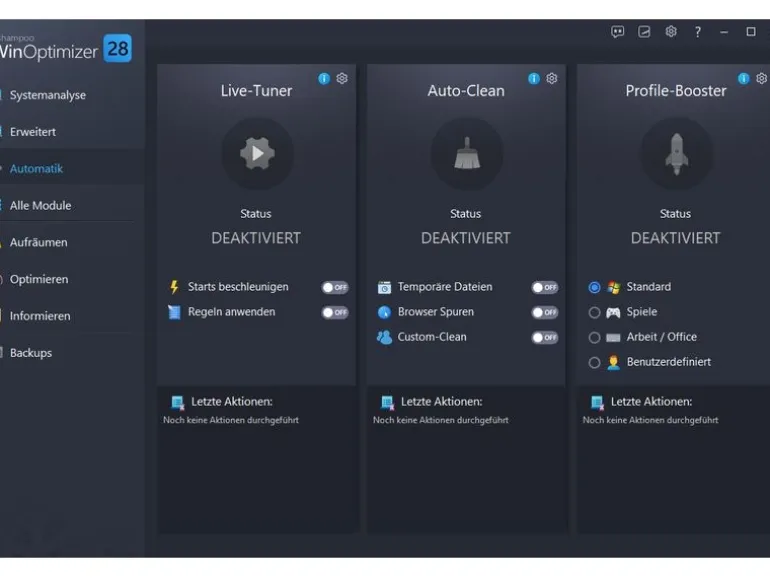The image size is (770, 578).
Task: Open the main settings gear in title bar
Action: coord(671,32)
